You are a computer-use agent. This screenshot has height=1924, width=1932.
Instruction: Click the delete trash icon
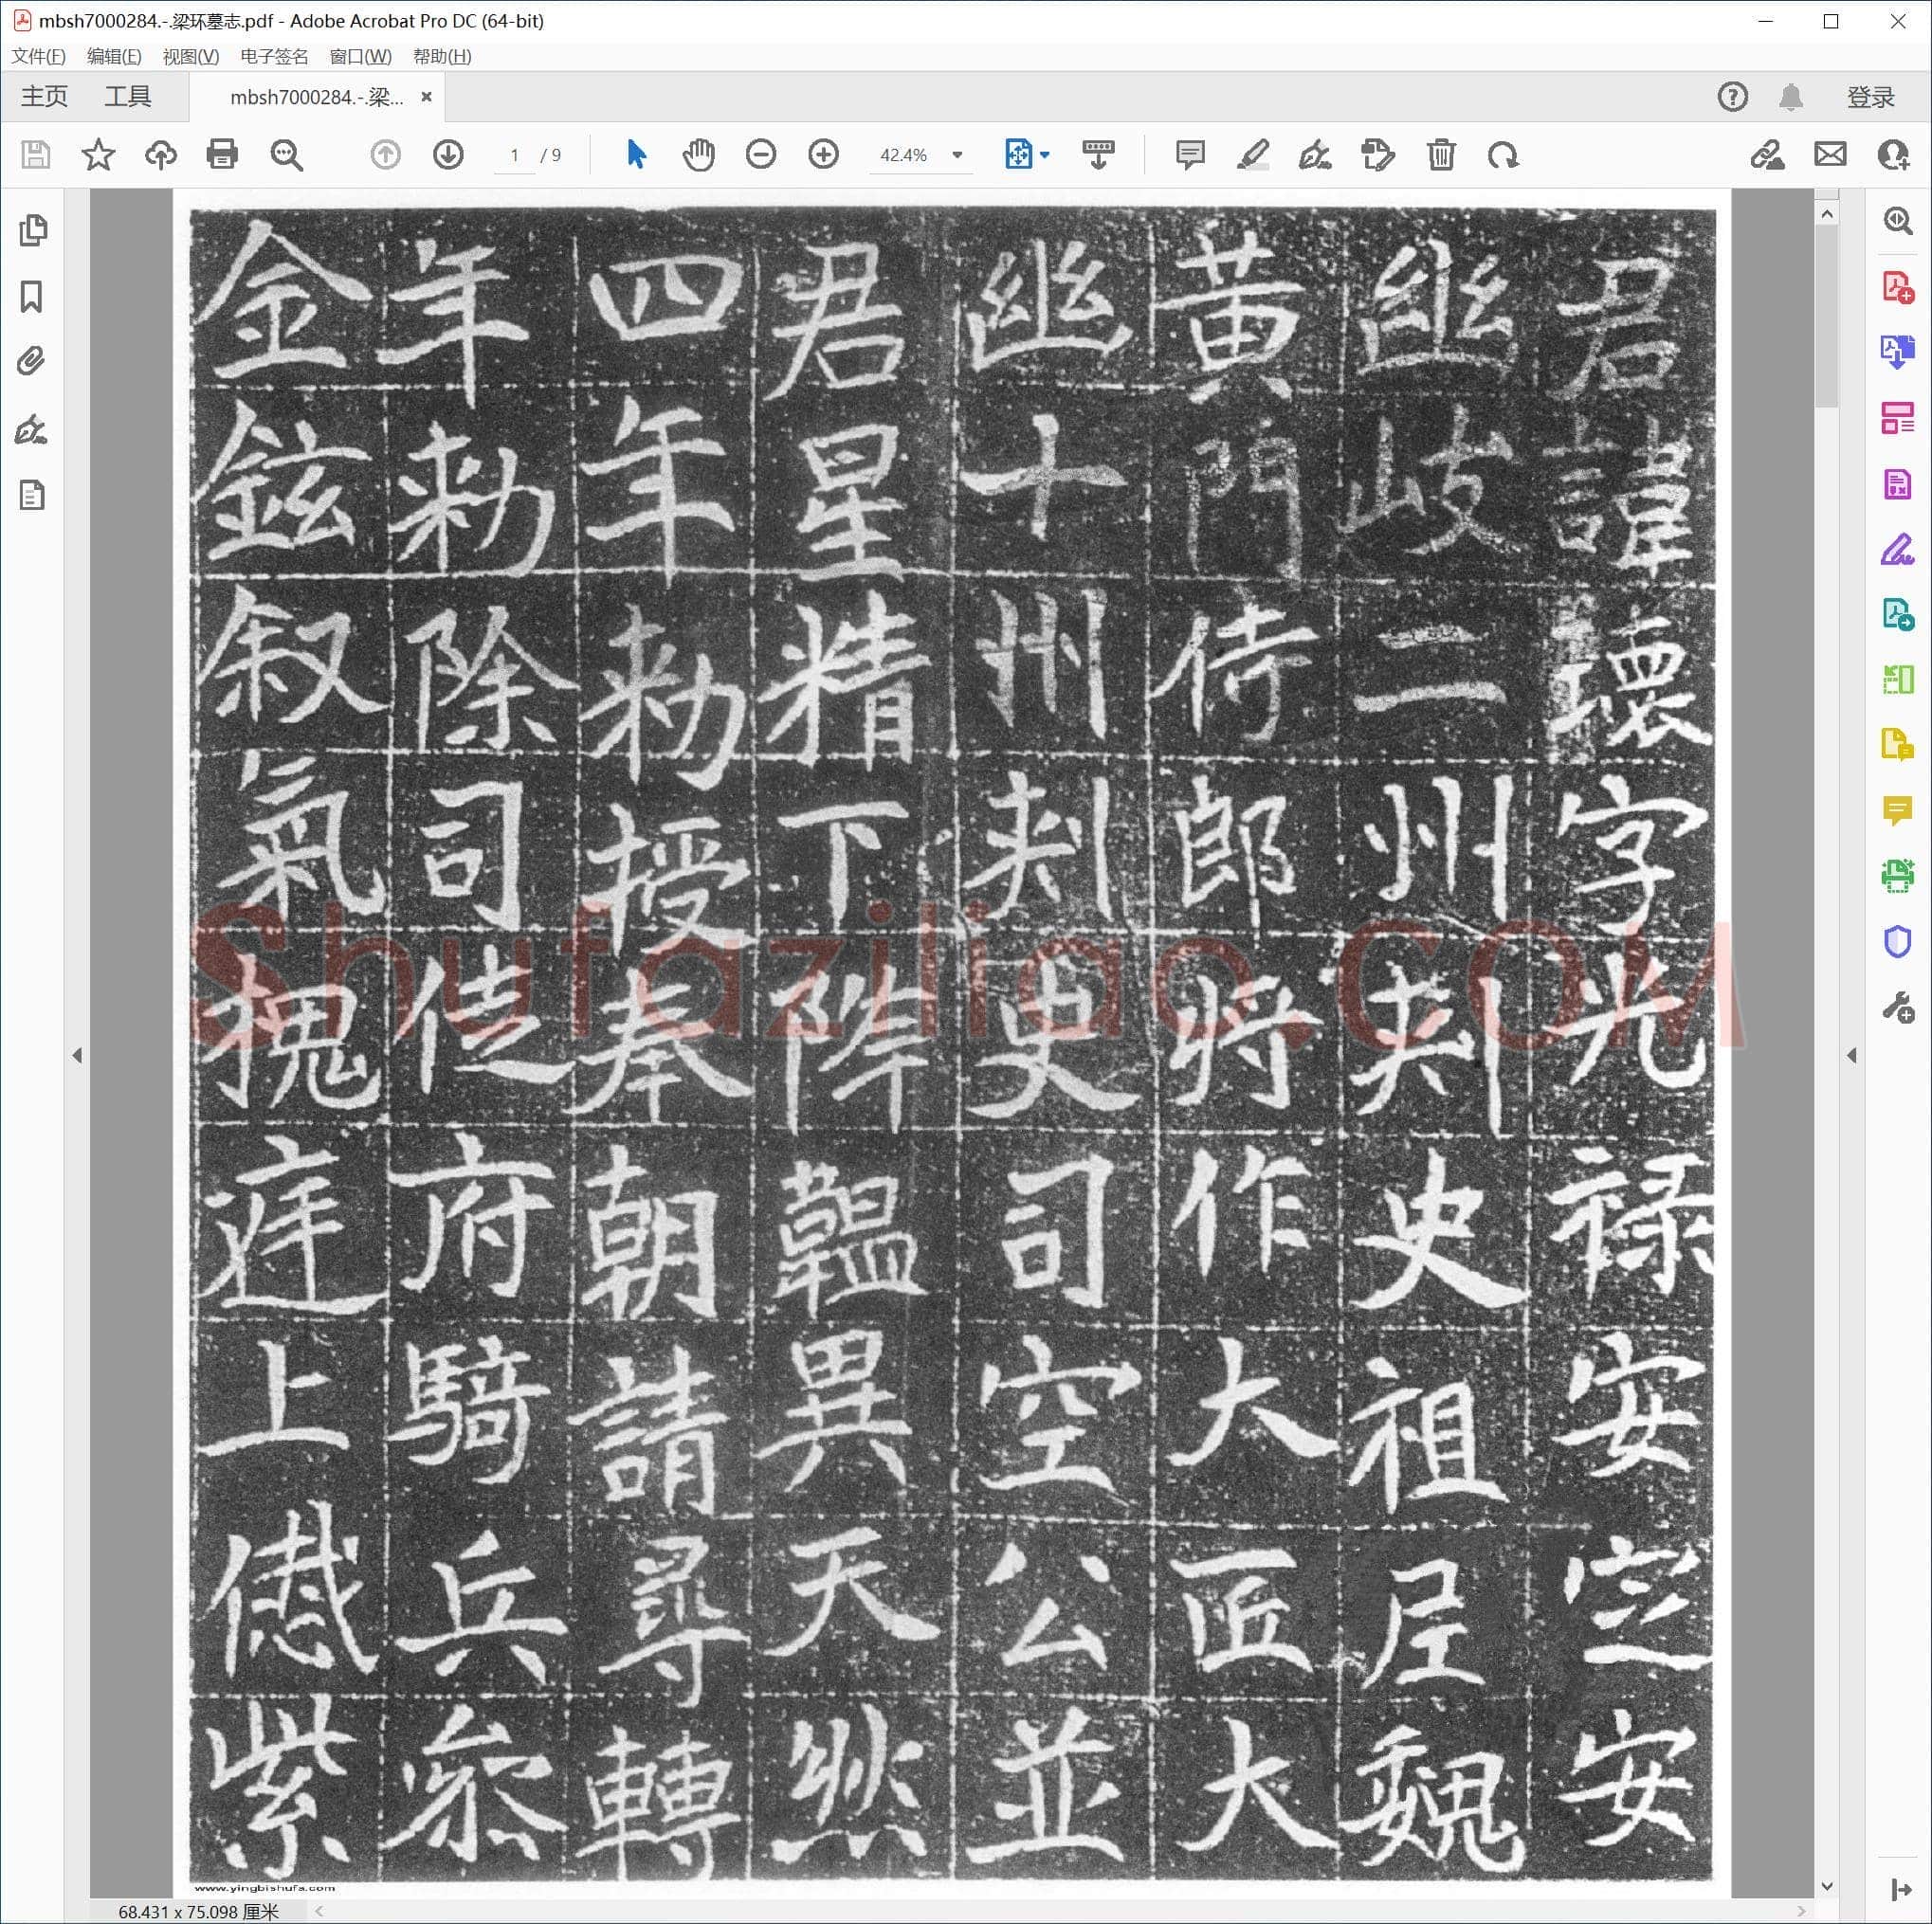pos(1441,155)
